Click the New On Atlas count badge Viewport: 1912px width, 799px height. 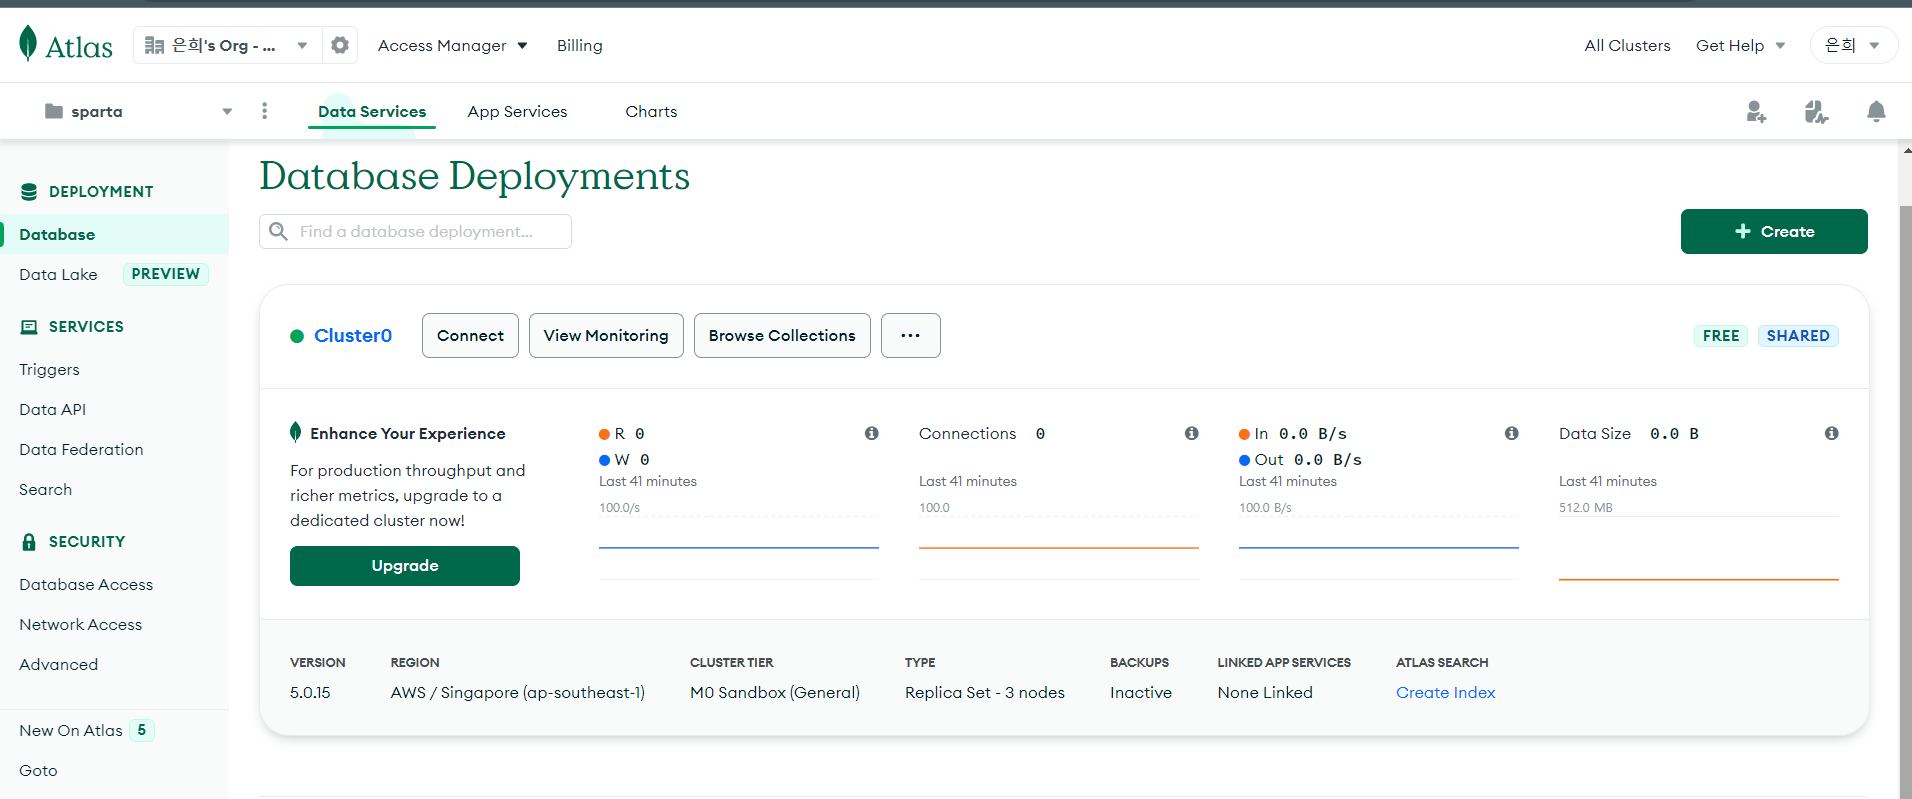click(x=142, y=730)
